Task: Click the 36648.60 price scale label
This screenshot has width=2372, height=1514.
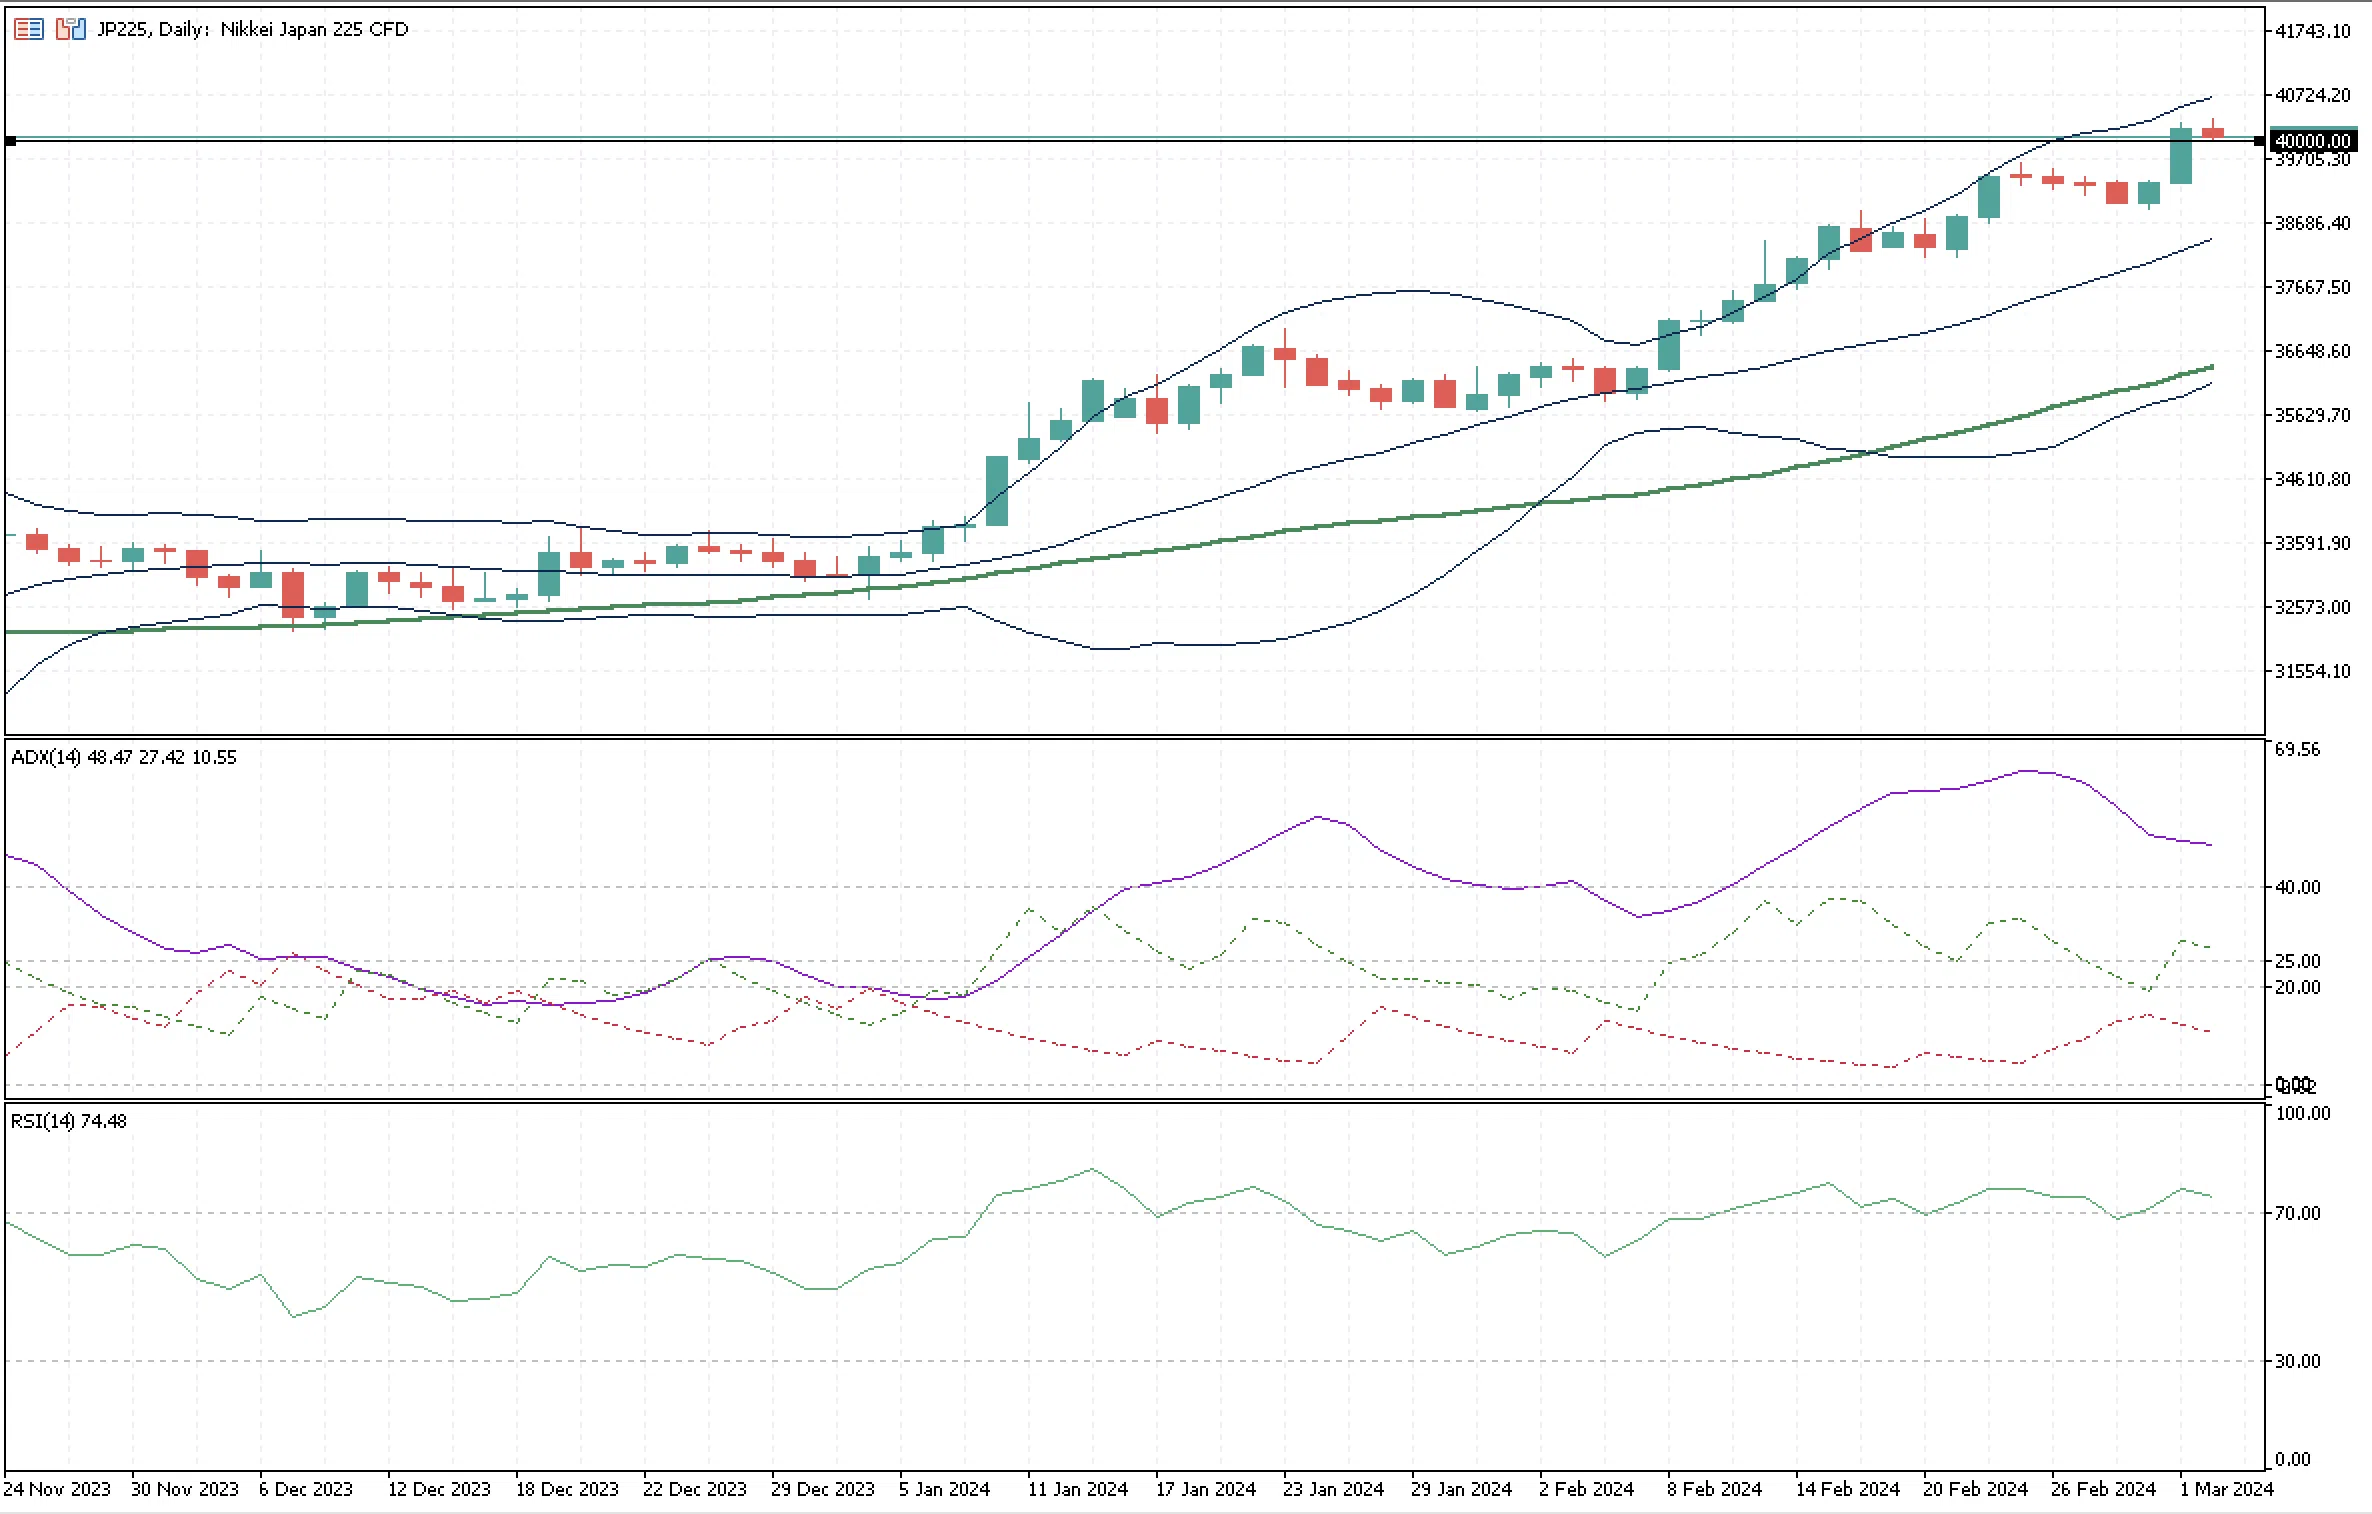Action: (x=2312, y=351)
